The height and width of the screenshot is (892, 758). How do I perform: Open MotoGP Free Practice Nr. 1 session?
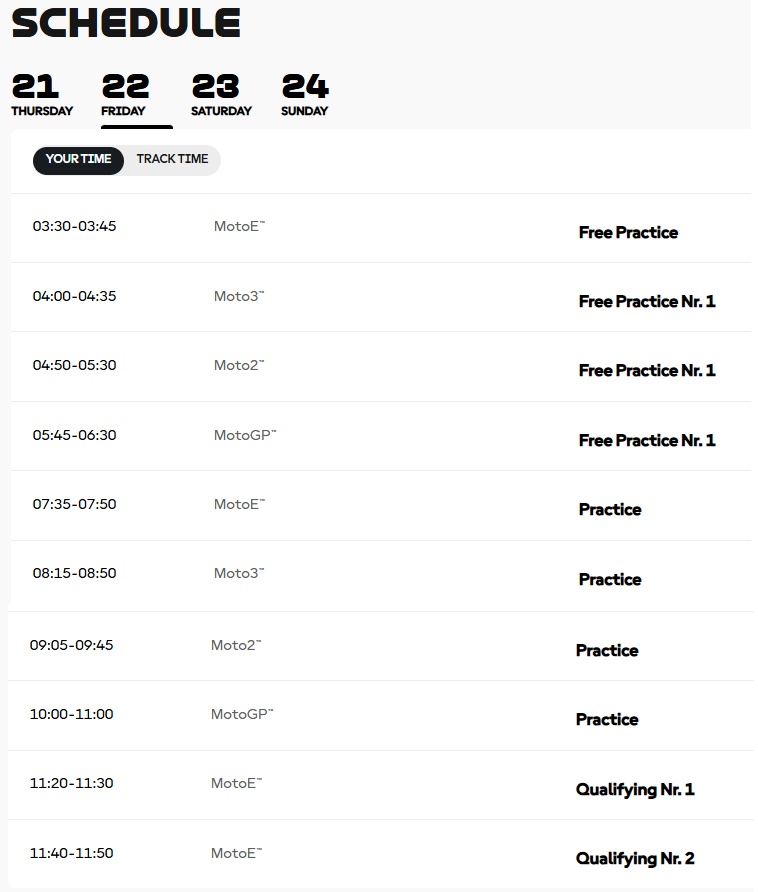[x=380, y=436]
